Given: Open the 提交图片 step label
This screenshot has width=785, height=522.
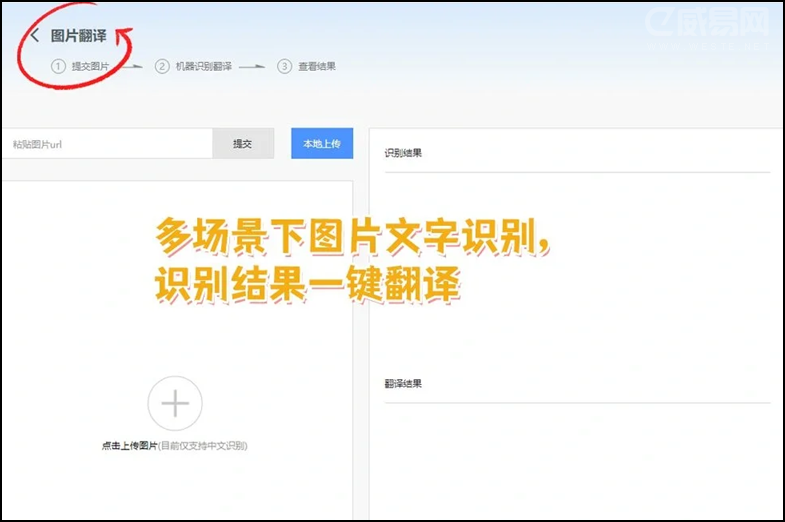Looking at the screenshot, I should pos(90,67).
